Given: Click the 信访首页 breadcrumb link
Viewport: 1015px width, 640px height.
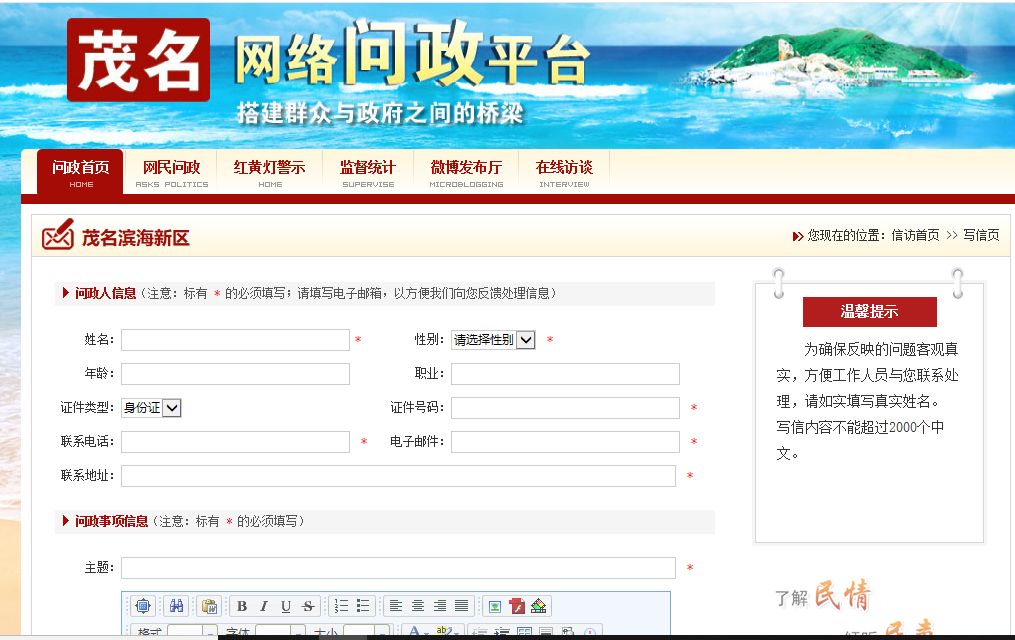Looking at the screenshot, I should 915,236.
